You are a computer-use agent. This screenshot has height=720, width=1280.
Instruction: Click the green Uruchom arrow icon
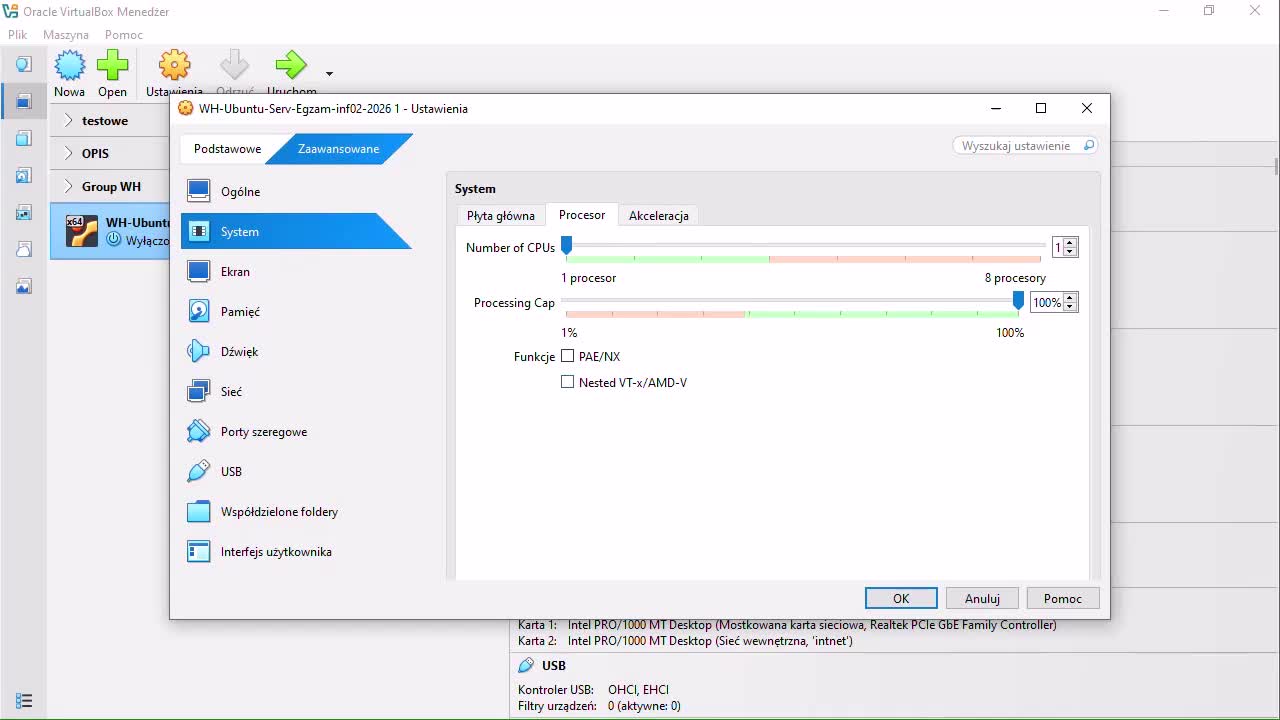pyautogui.click(x=291, y=65)
